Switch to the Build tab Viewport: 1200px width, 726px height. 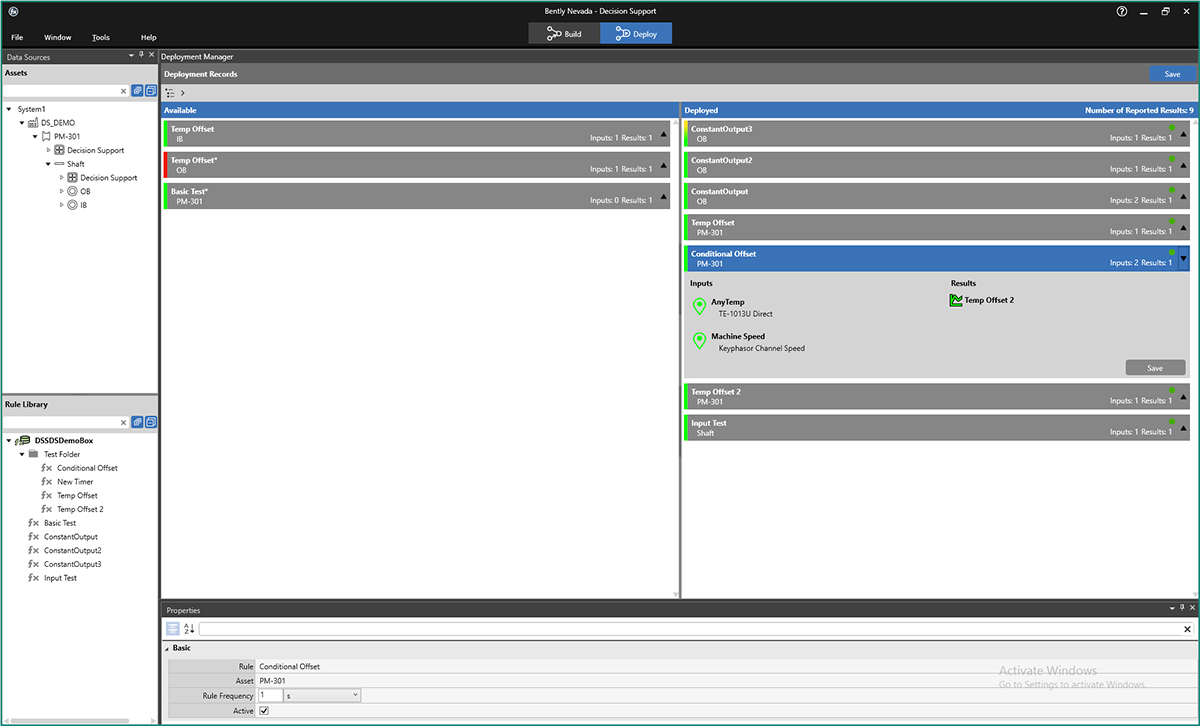[x=565, y=34]
